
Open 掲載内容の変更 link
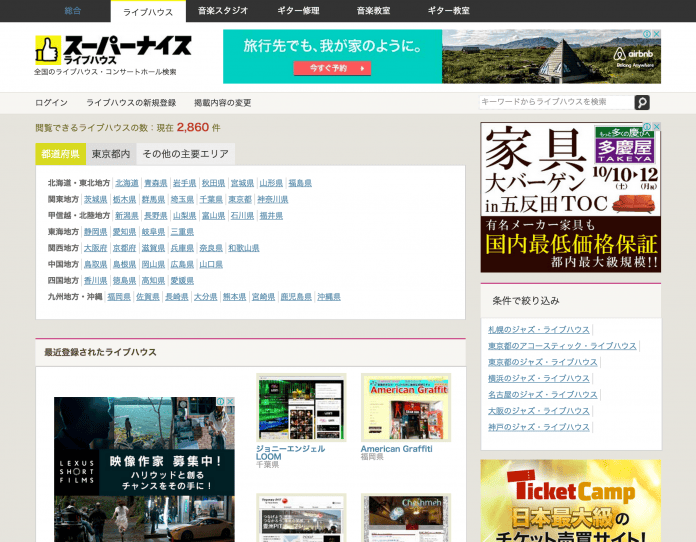pyautogui.click(x=222, y=103)
